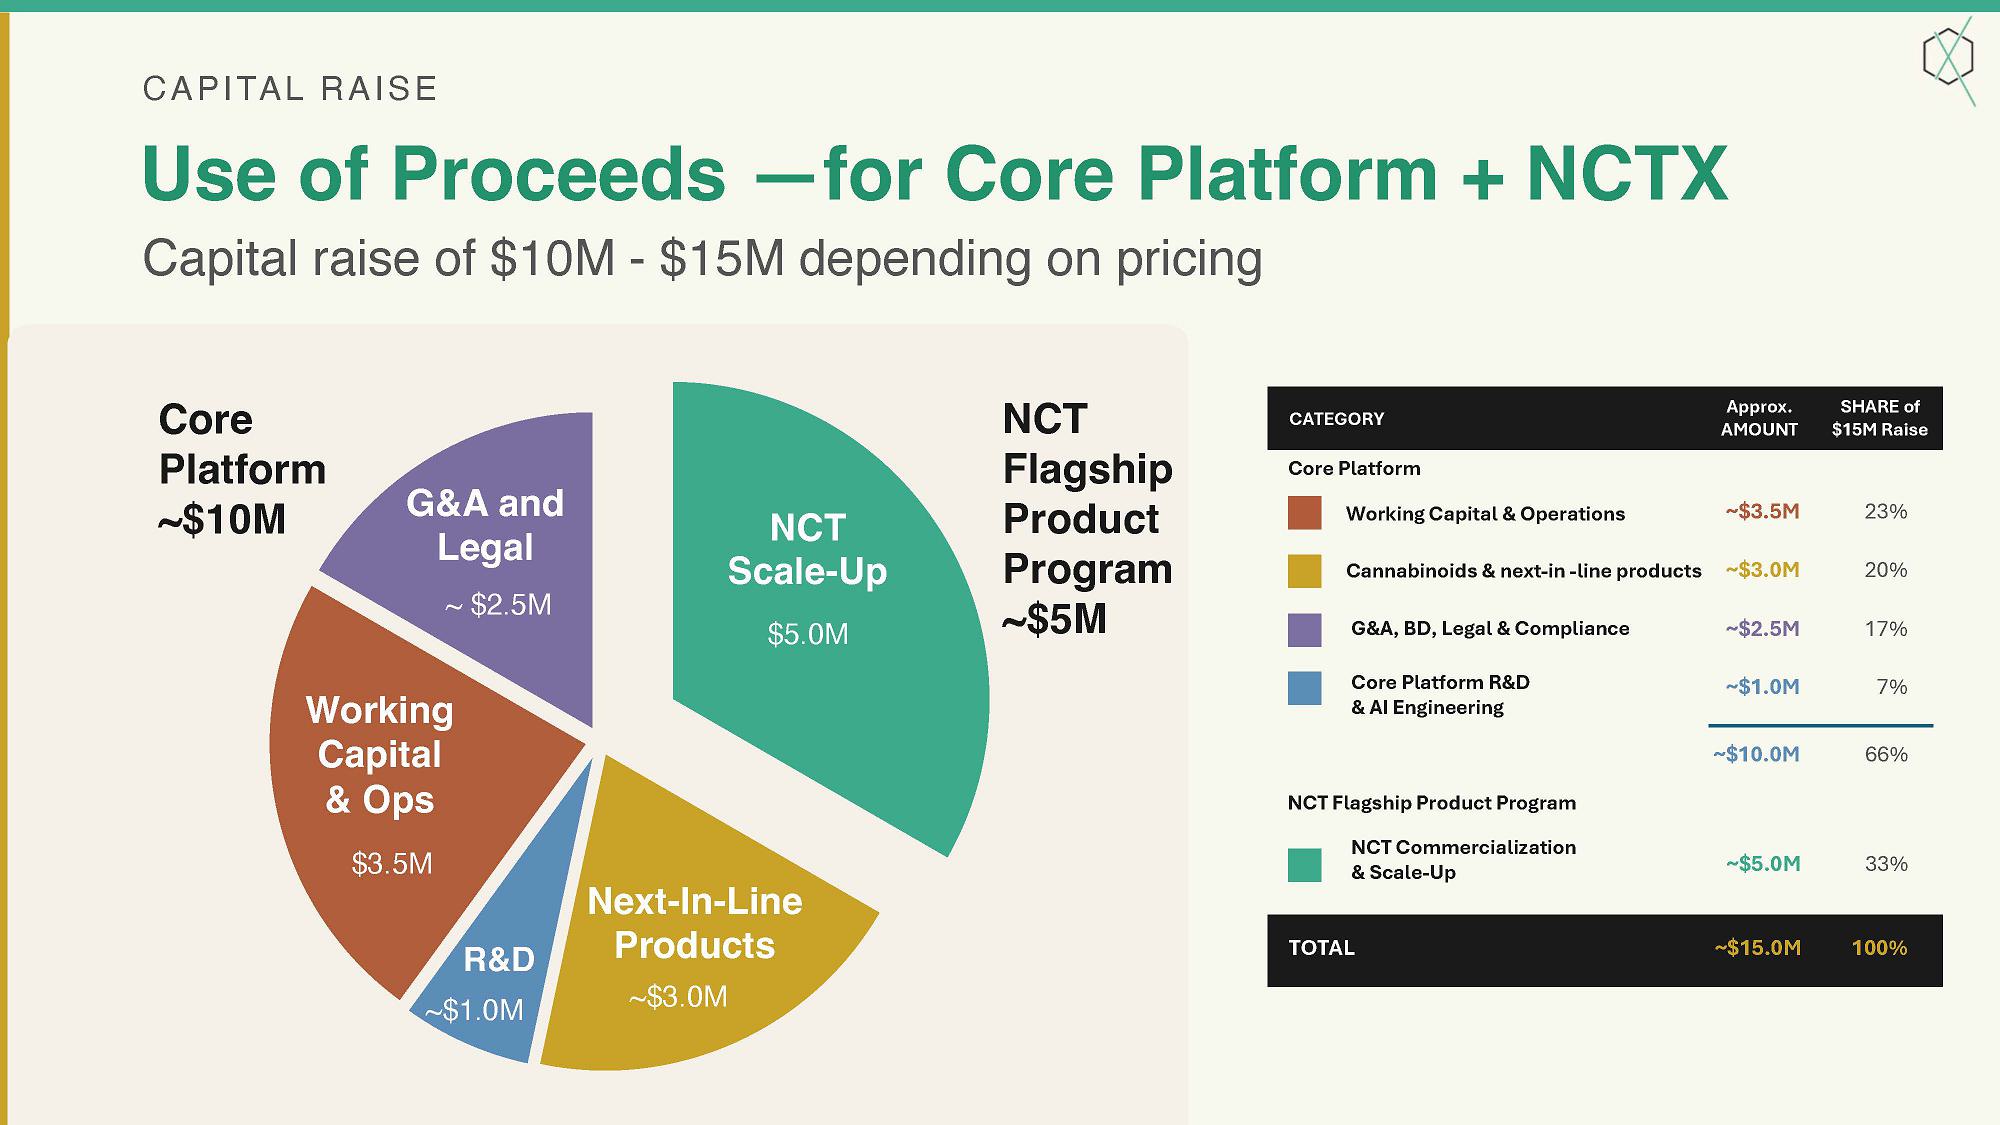Click the hexagon logo icon
Screen dimensions: 2000x1125
(1948, 59)
